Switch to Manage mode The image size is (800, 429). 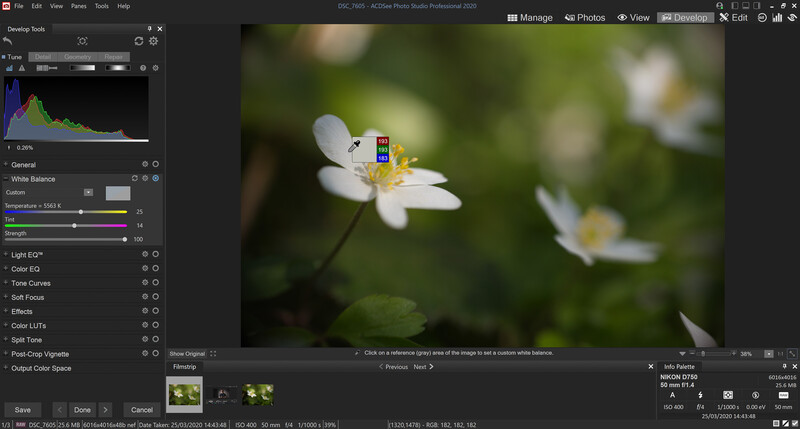(530, 17)
